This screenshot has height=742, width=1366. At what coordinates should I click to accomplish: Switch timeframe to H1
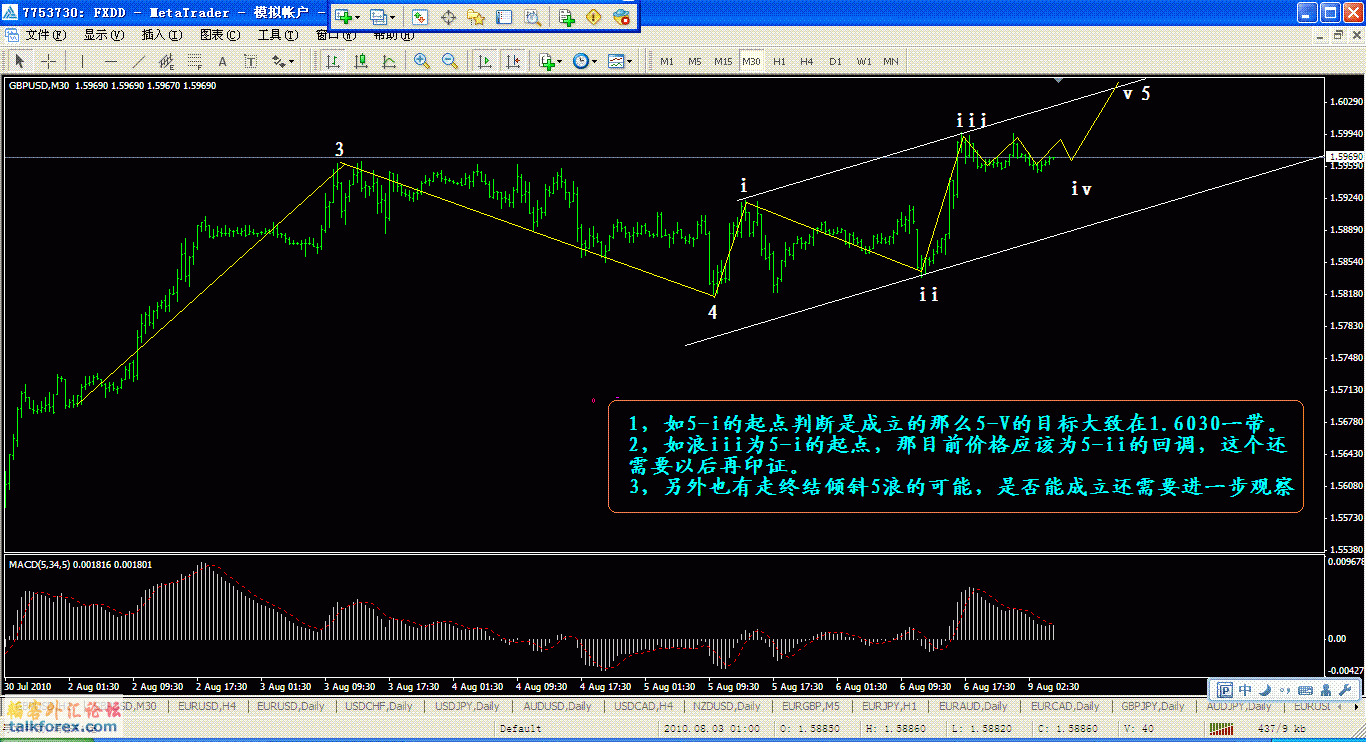click(780, 61)
